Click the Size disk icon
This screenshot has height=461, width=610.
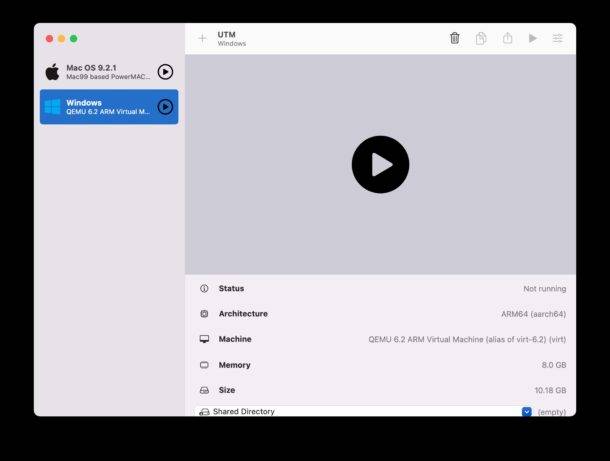204,390
